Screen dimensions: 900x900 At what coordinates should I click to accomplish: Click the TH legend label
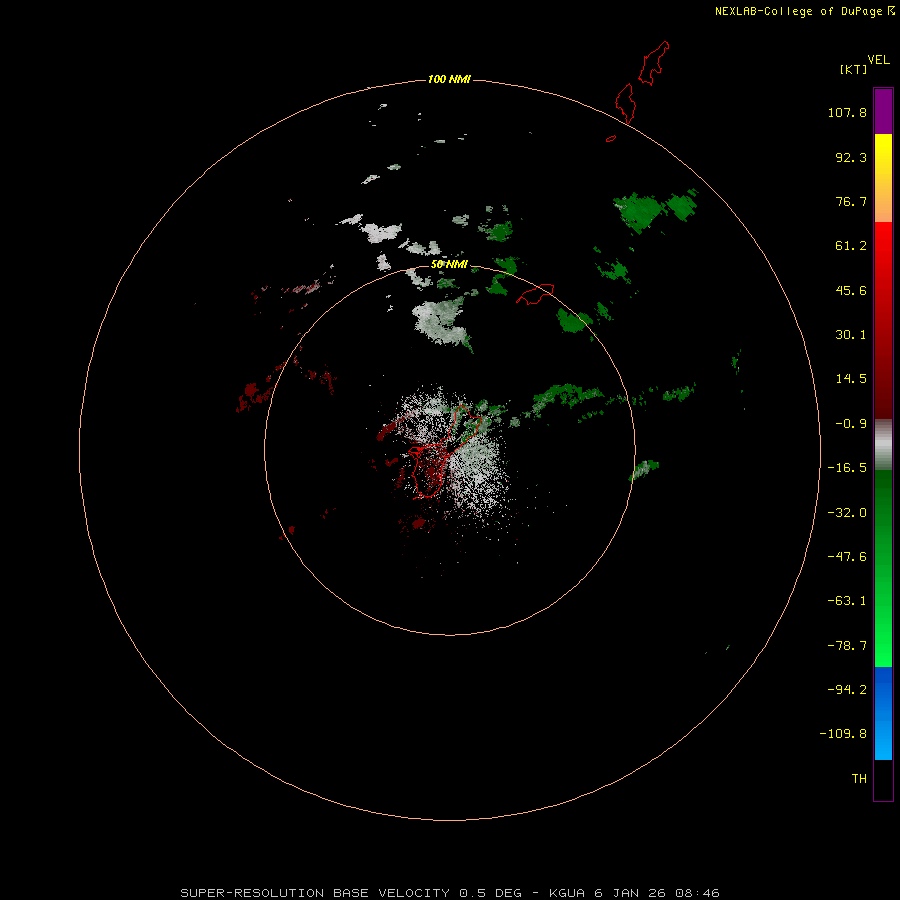point(859,779)
